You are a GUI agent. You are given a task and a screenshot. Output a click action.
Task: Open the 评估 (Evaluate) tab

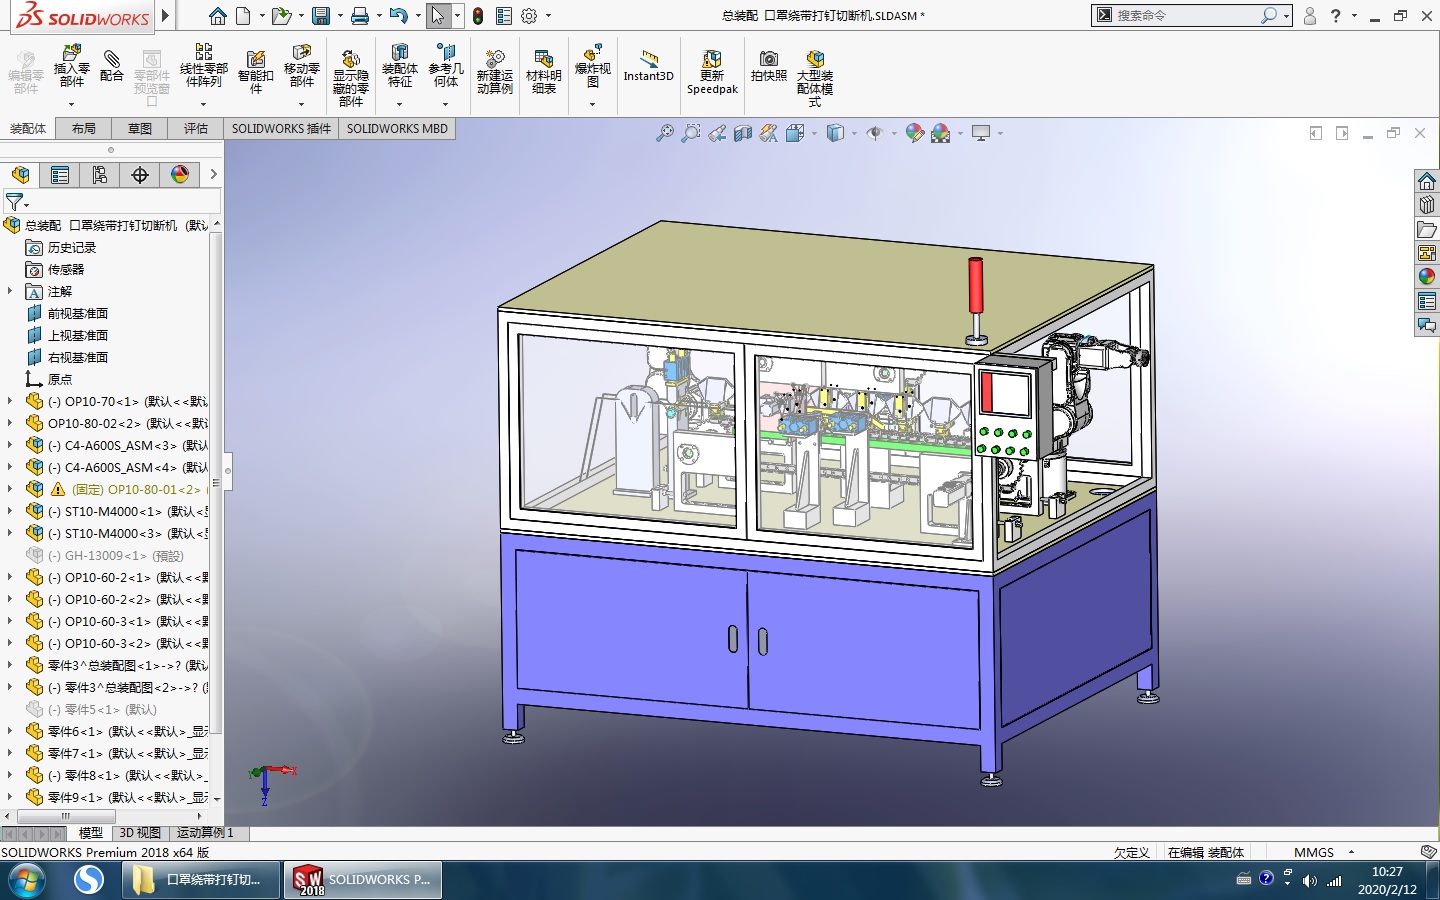(x=196, y=129)
